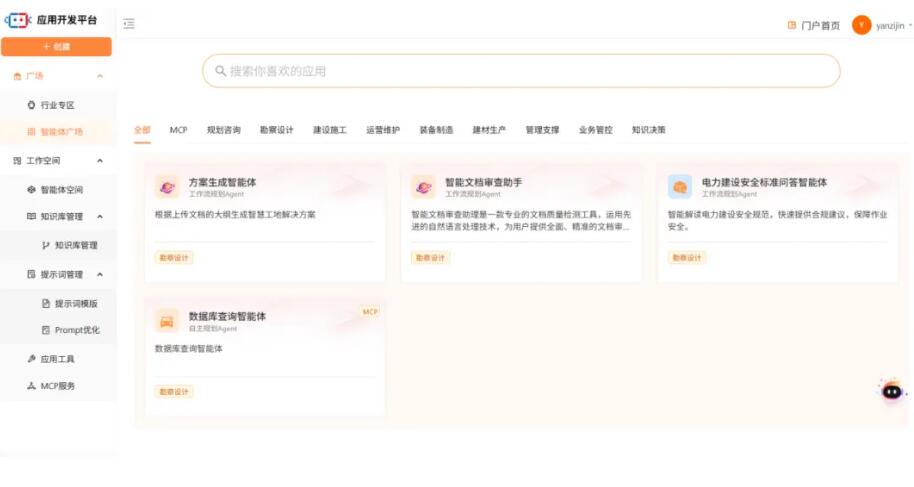Go to 门户首页 link
Screen dimensions: 914x487
[813, 26]
